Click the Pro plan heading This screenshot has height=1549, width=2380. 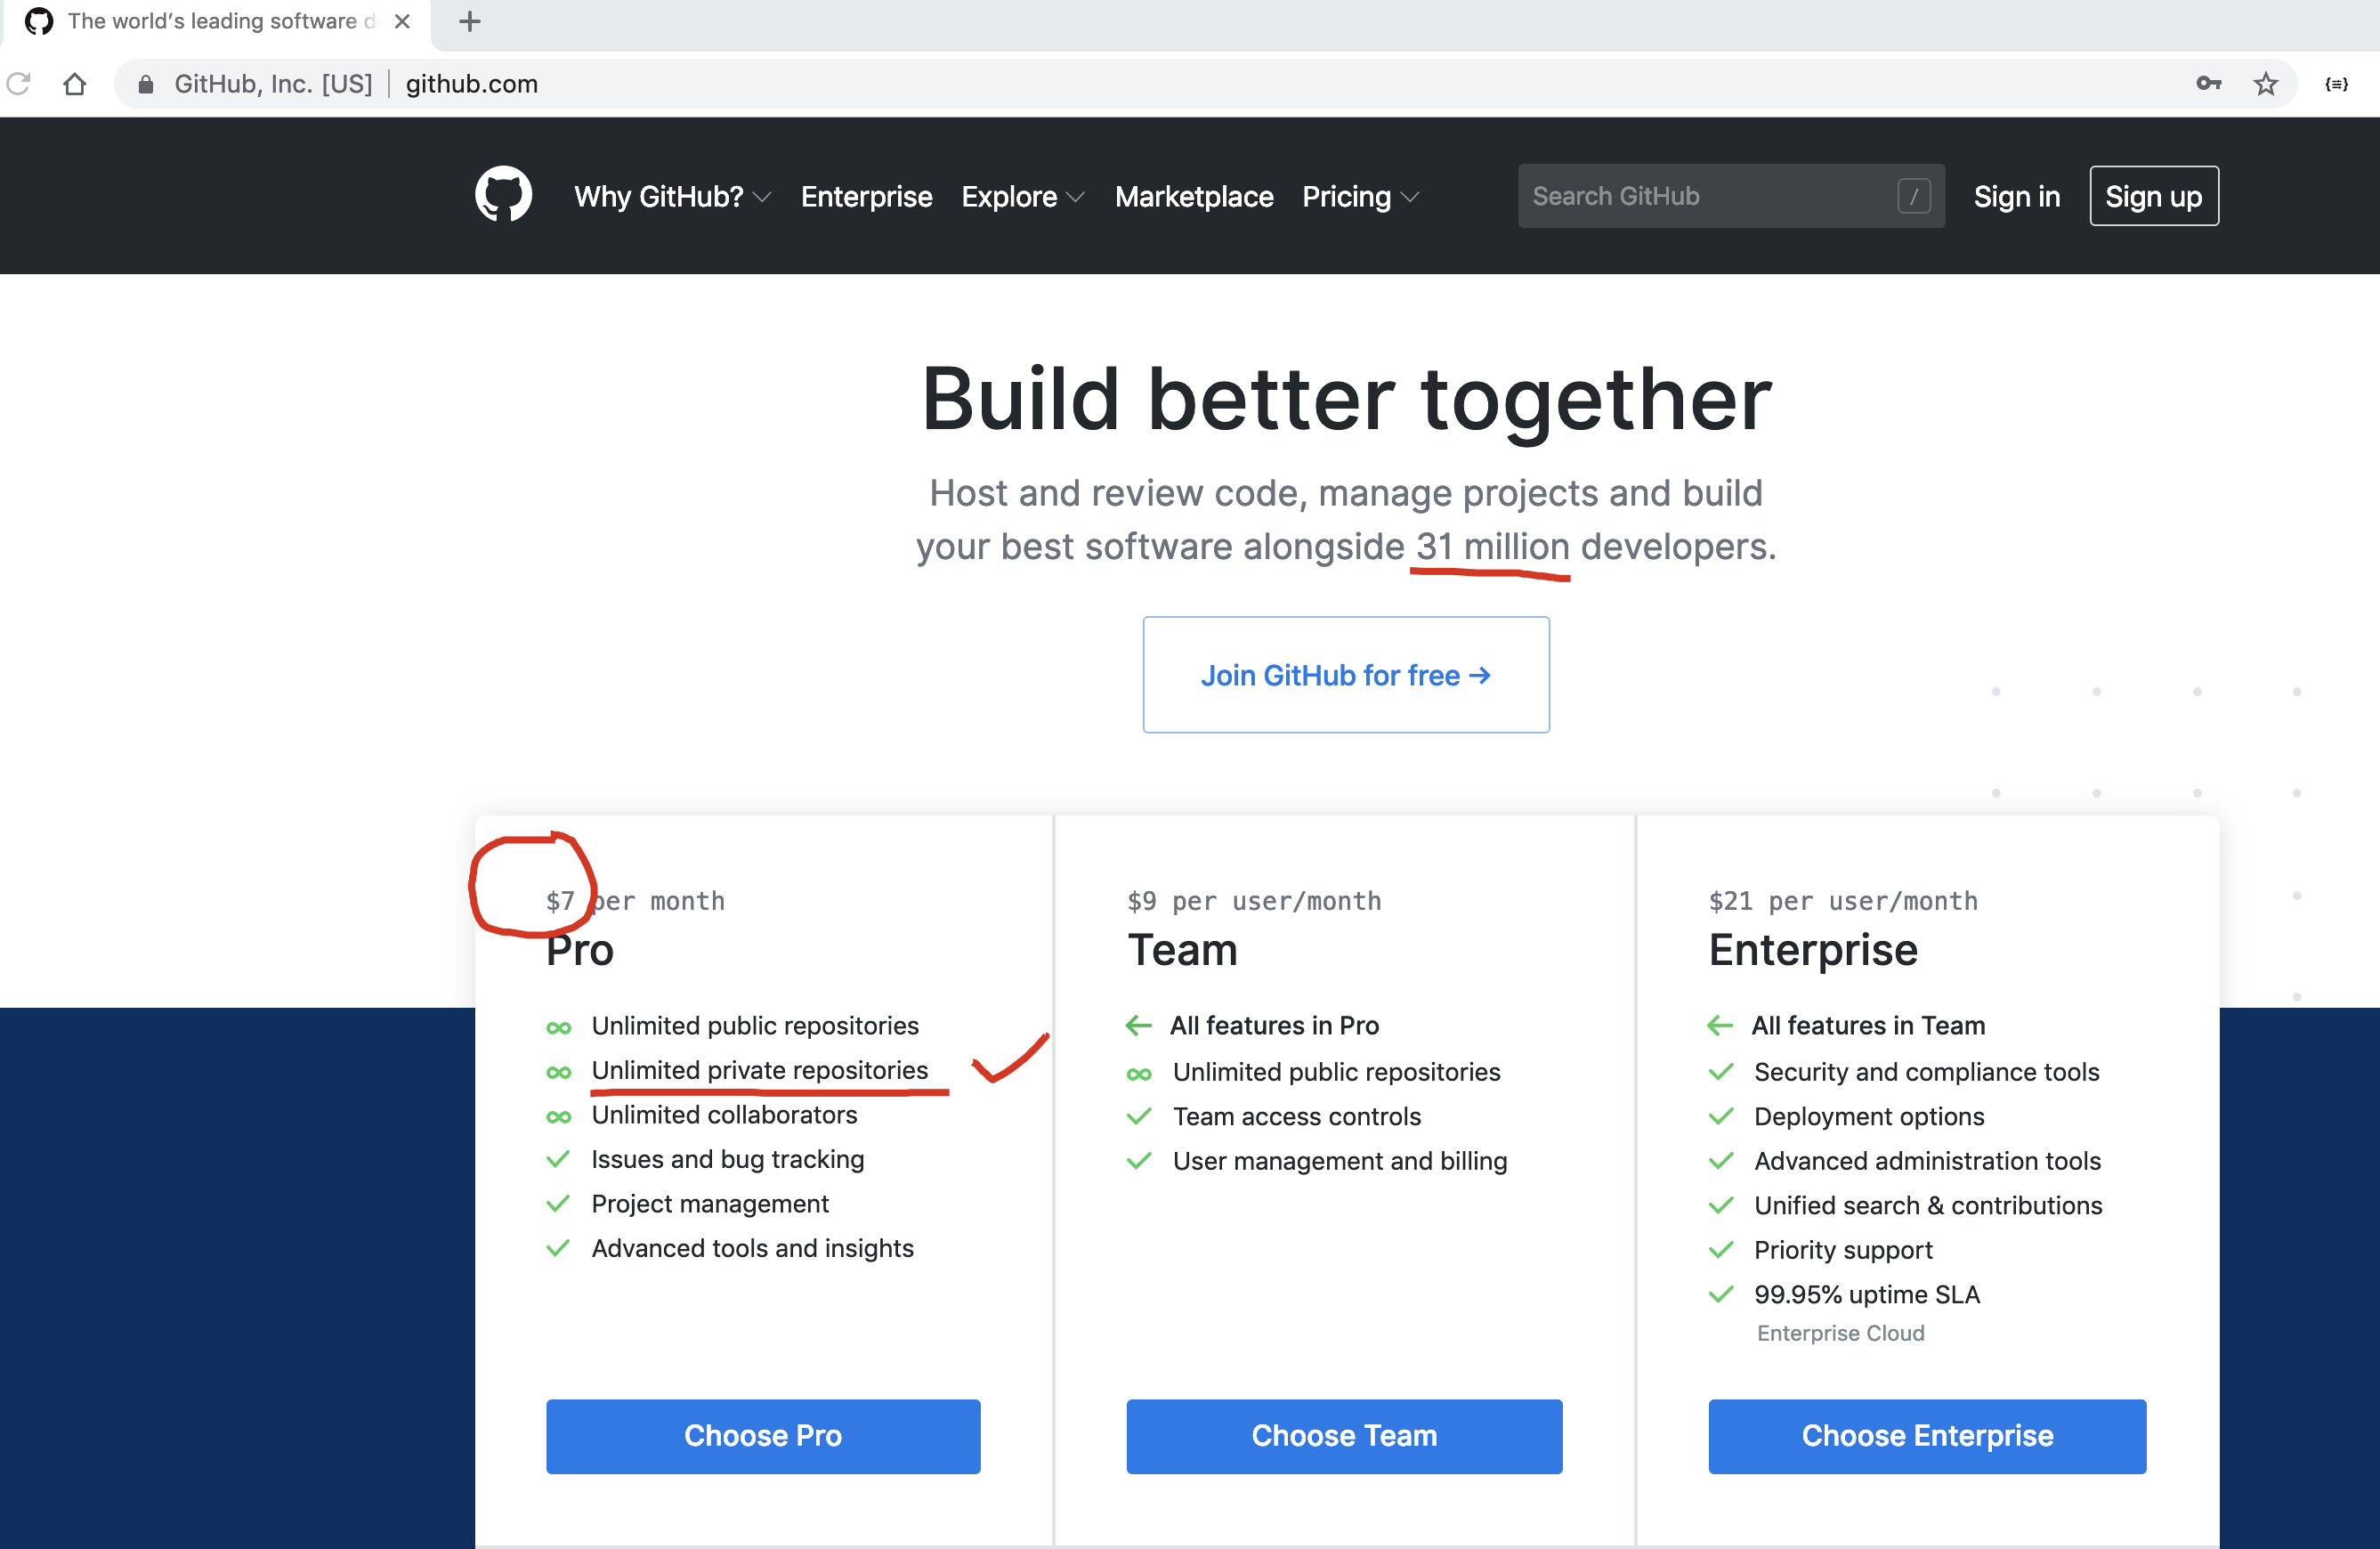(x=580, y=950)
